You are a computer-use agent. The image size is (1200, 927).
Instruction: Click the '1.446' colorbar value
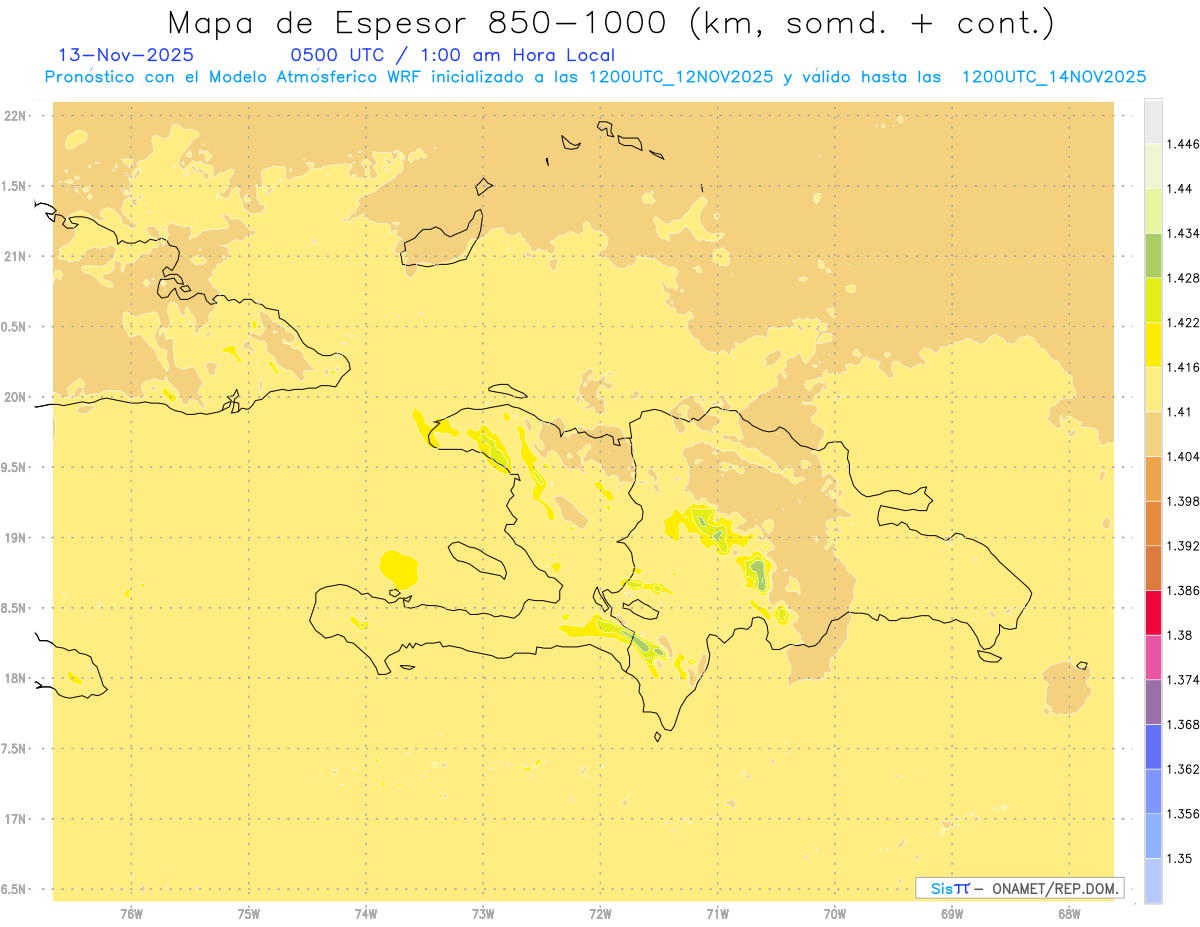pyautogui.click(x=1183, y=145)
